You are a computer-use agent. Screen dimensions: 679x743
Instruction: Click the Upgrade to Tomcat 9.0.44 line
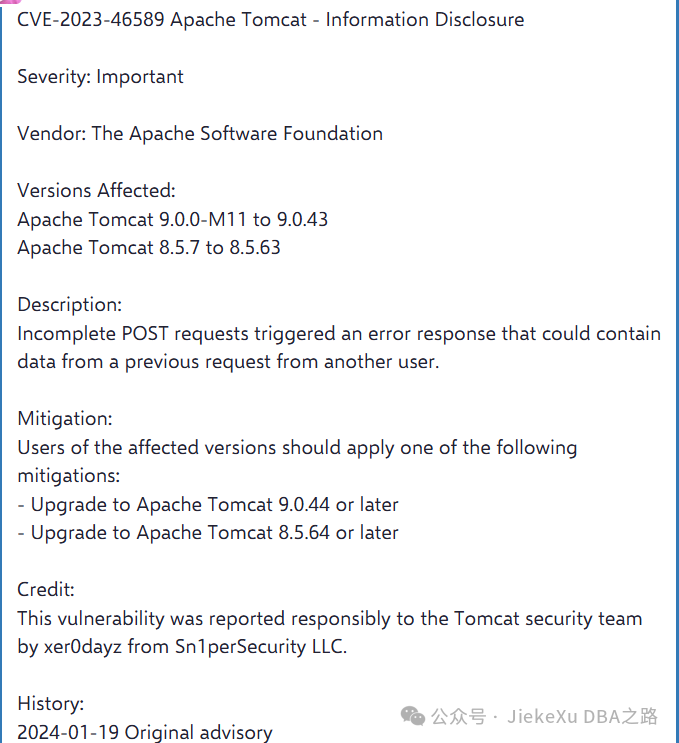208,504
